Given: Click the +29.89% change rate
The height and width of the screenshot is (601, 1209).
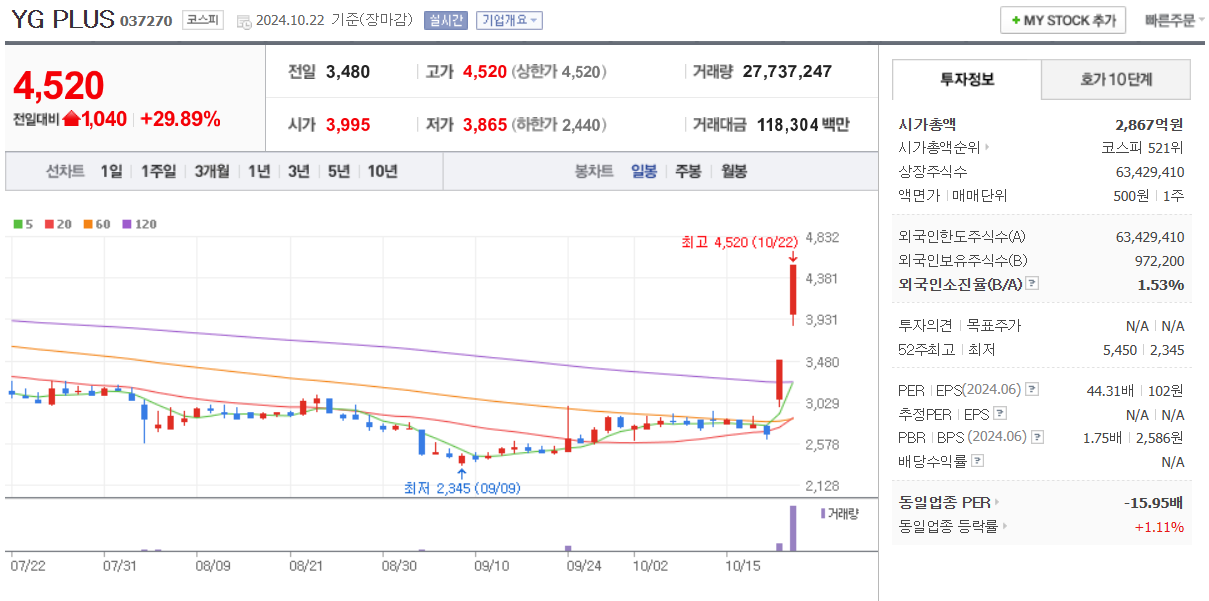Looking at the screenshot, I should tap(180, 119).
